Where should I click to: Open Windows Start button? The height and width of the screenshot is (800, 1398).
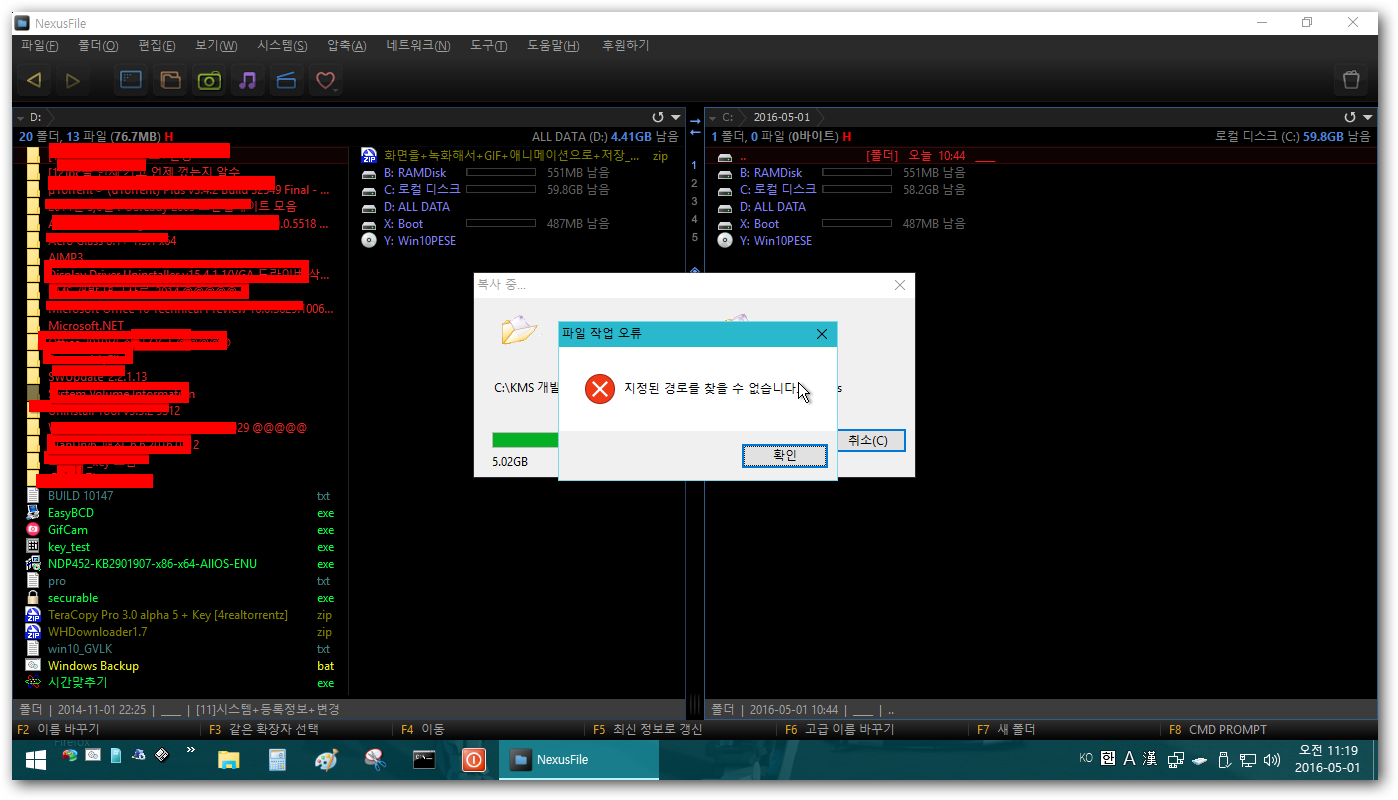pos(36,760)
